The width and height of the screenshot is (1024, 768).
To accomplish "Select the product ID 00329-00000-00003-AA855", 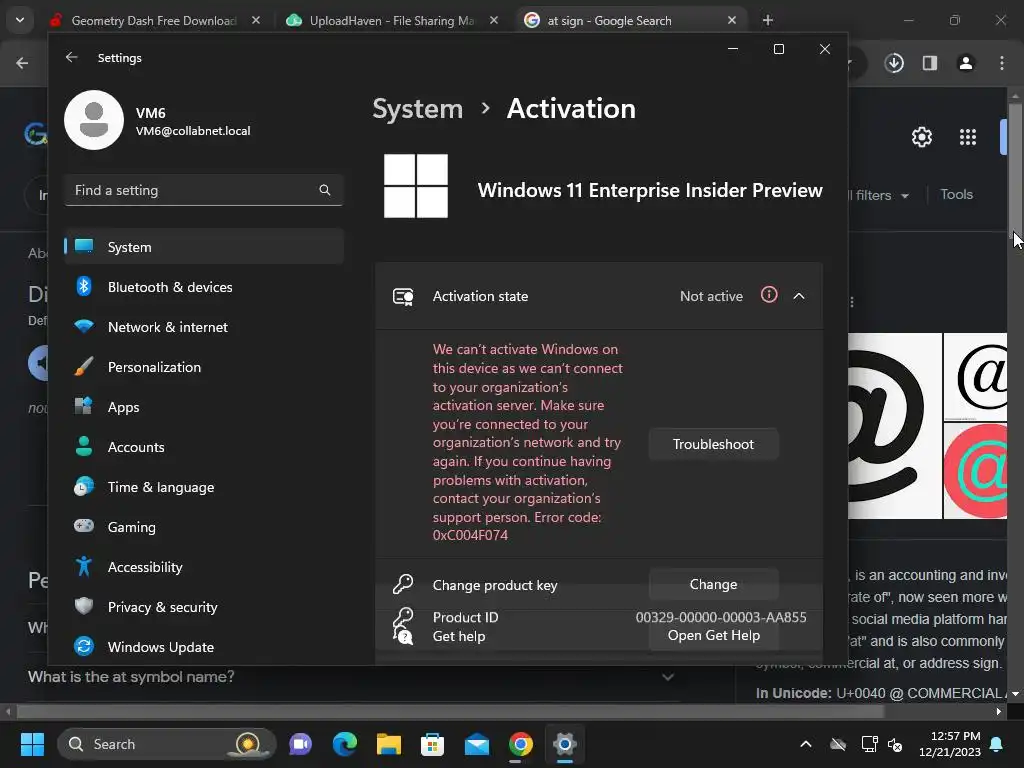I will point(721,617).
